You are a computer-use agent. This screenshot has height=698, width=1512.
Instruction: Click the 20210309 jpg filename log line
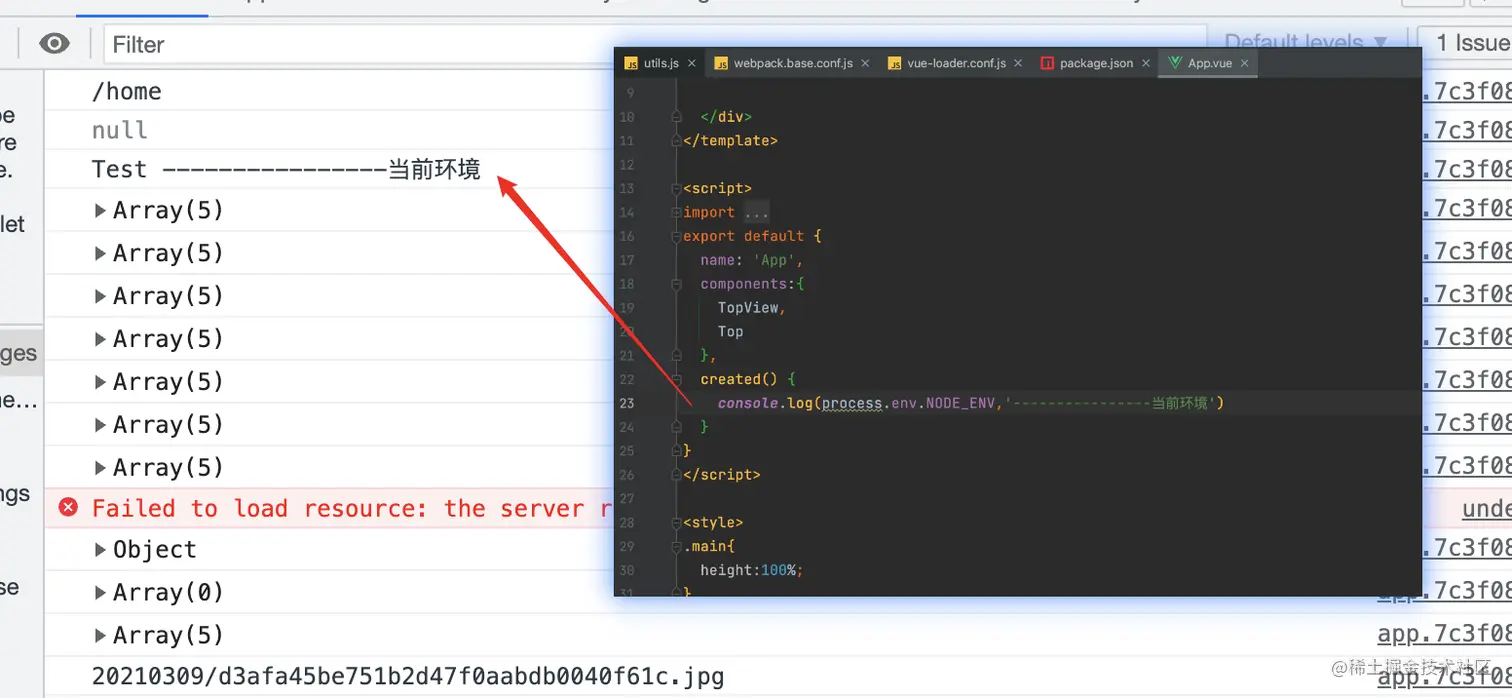pyautogui.click(x=408, y=676)
